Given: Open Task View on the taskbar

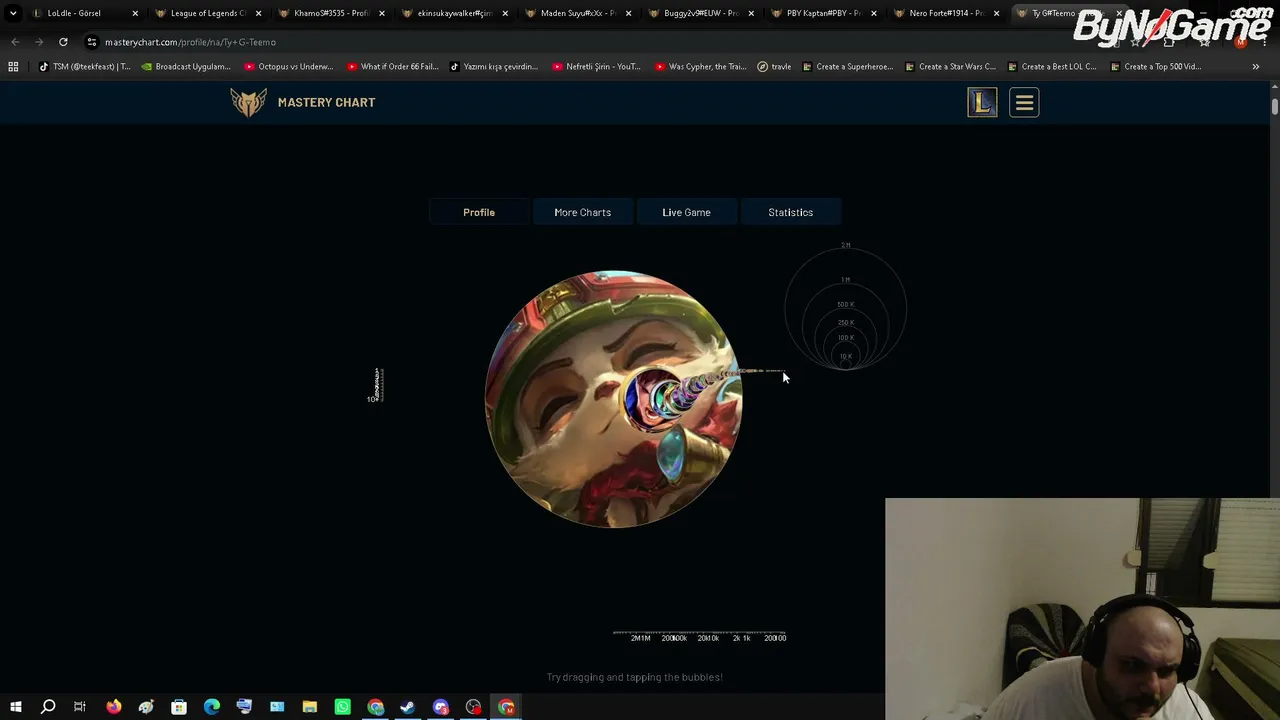Looking at the screenshot, I should 80,707.
